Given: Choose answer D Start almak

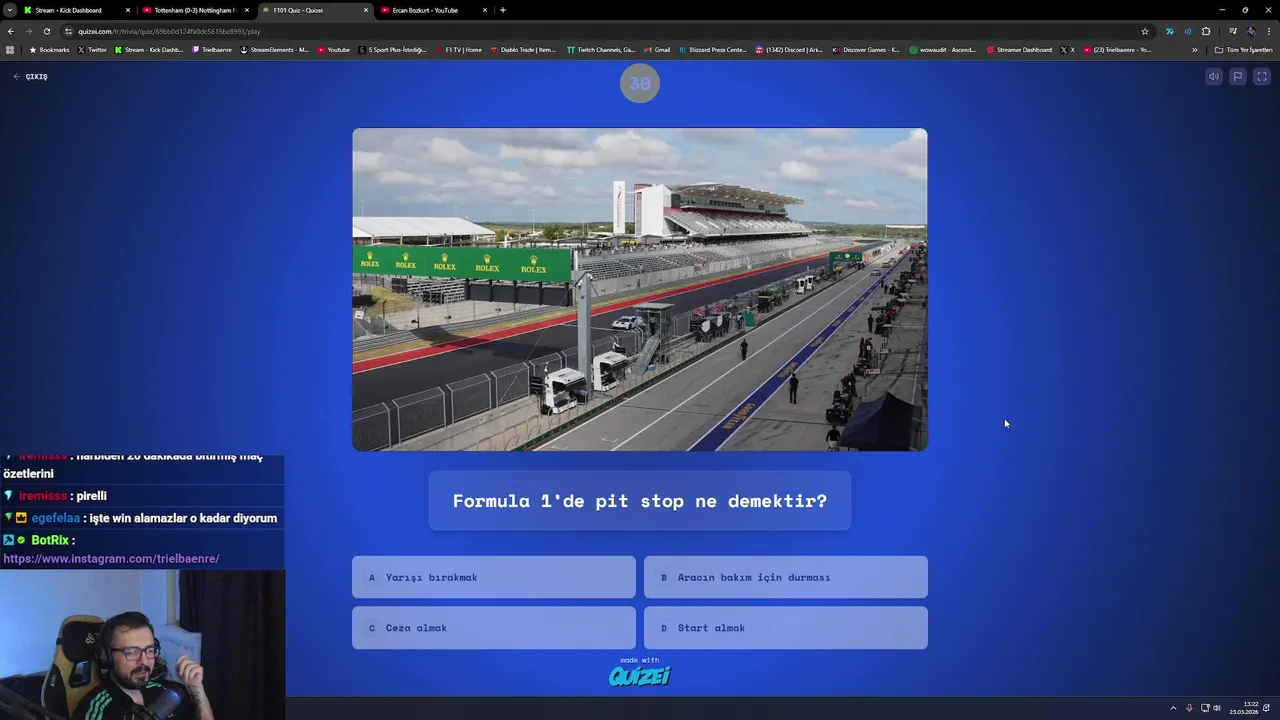Looking at the screenshot, I should click(x=785, y=628).
